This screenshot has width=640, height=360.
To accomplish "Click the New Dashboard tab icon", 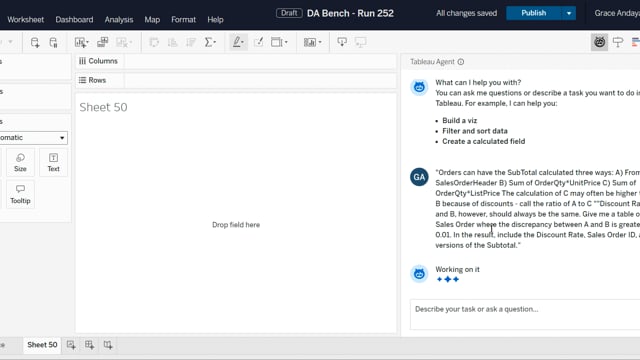I will click(89, 345).
